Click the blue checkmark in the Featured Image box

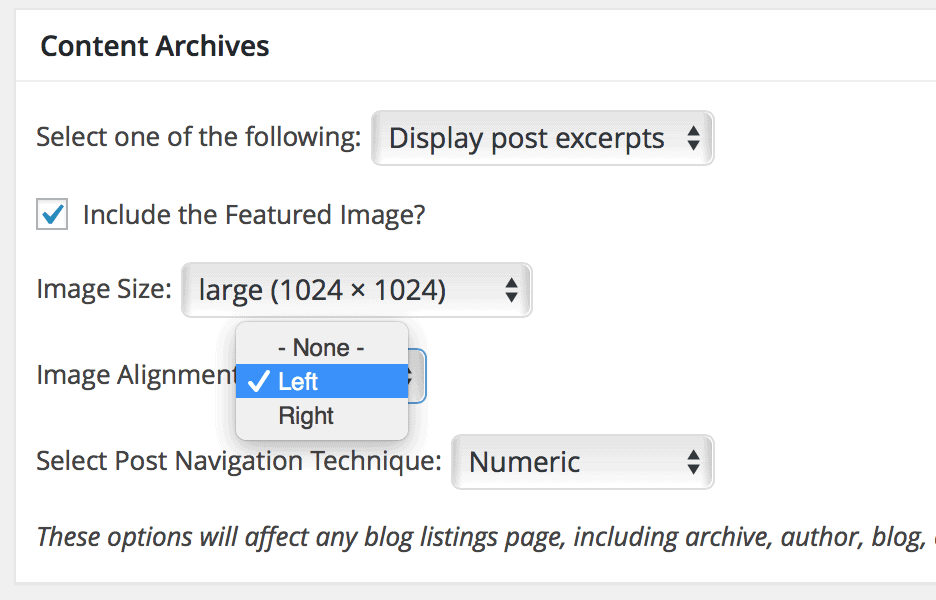pyautogui.click(x=51, y=214)
